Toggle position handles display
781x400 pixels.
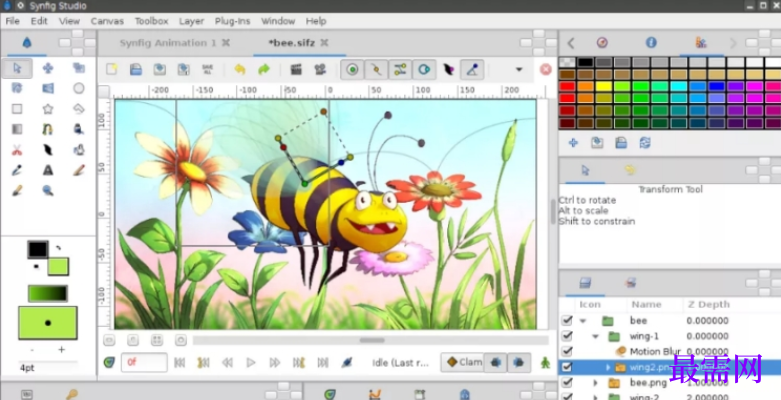click(352, 69)
